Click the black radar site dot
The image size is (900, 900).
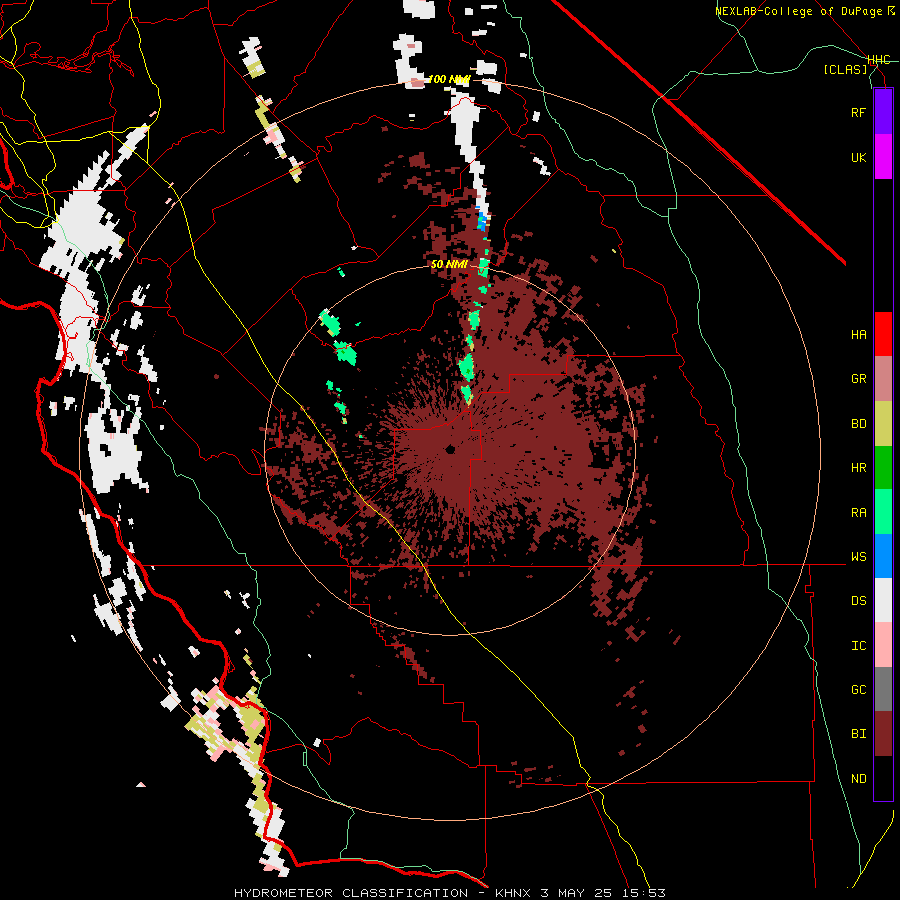[x=451, y=449]
